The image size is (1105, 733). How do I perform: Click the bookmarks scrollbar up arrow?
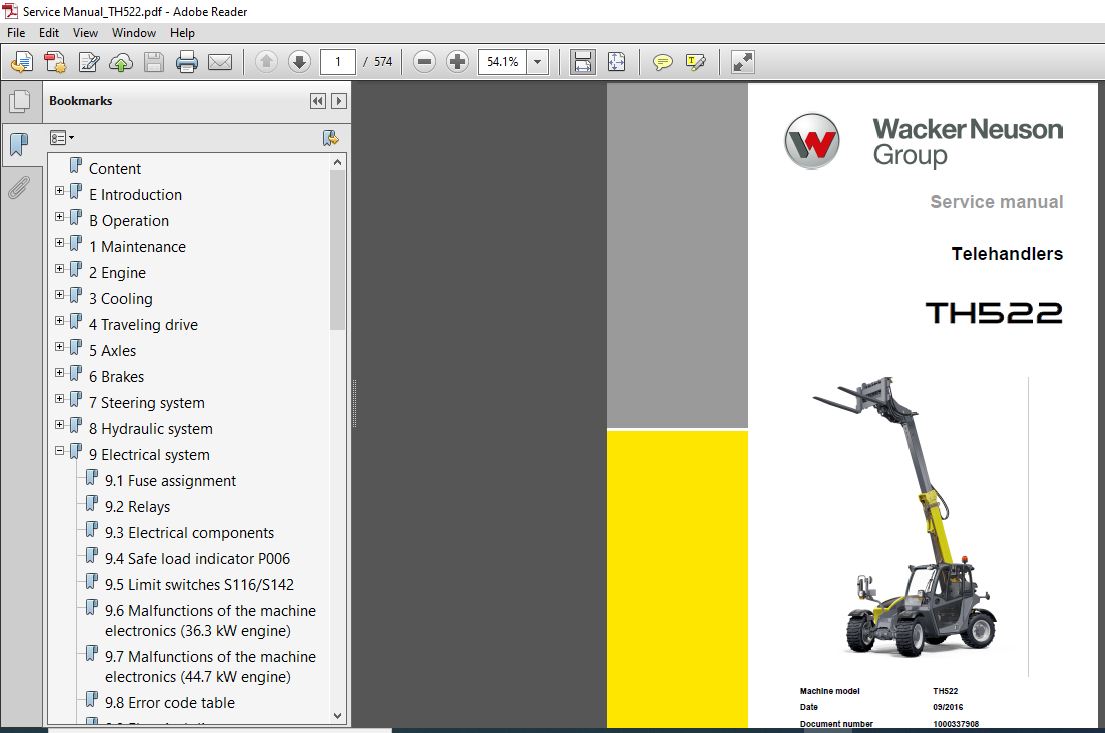point(338,162)
